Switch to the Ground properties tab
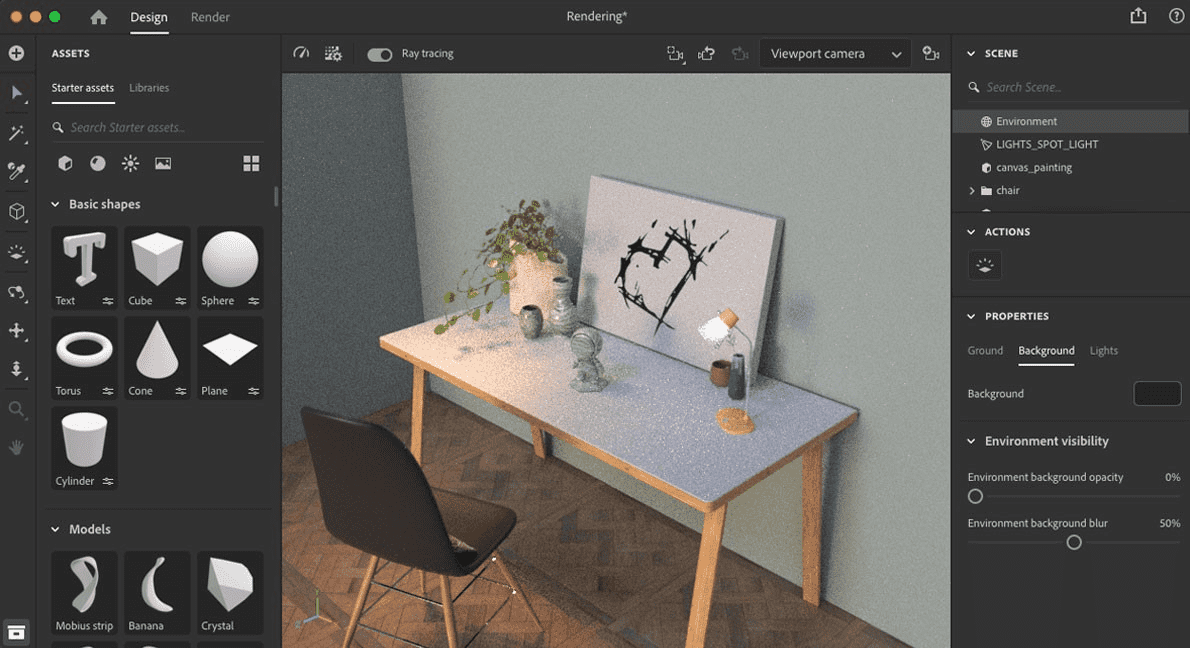Image resolution: width=1190 pixels, height=648 pixels. (x=985, y=351)
